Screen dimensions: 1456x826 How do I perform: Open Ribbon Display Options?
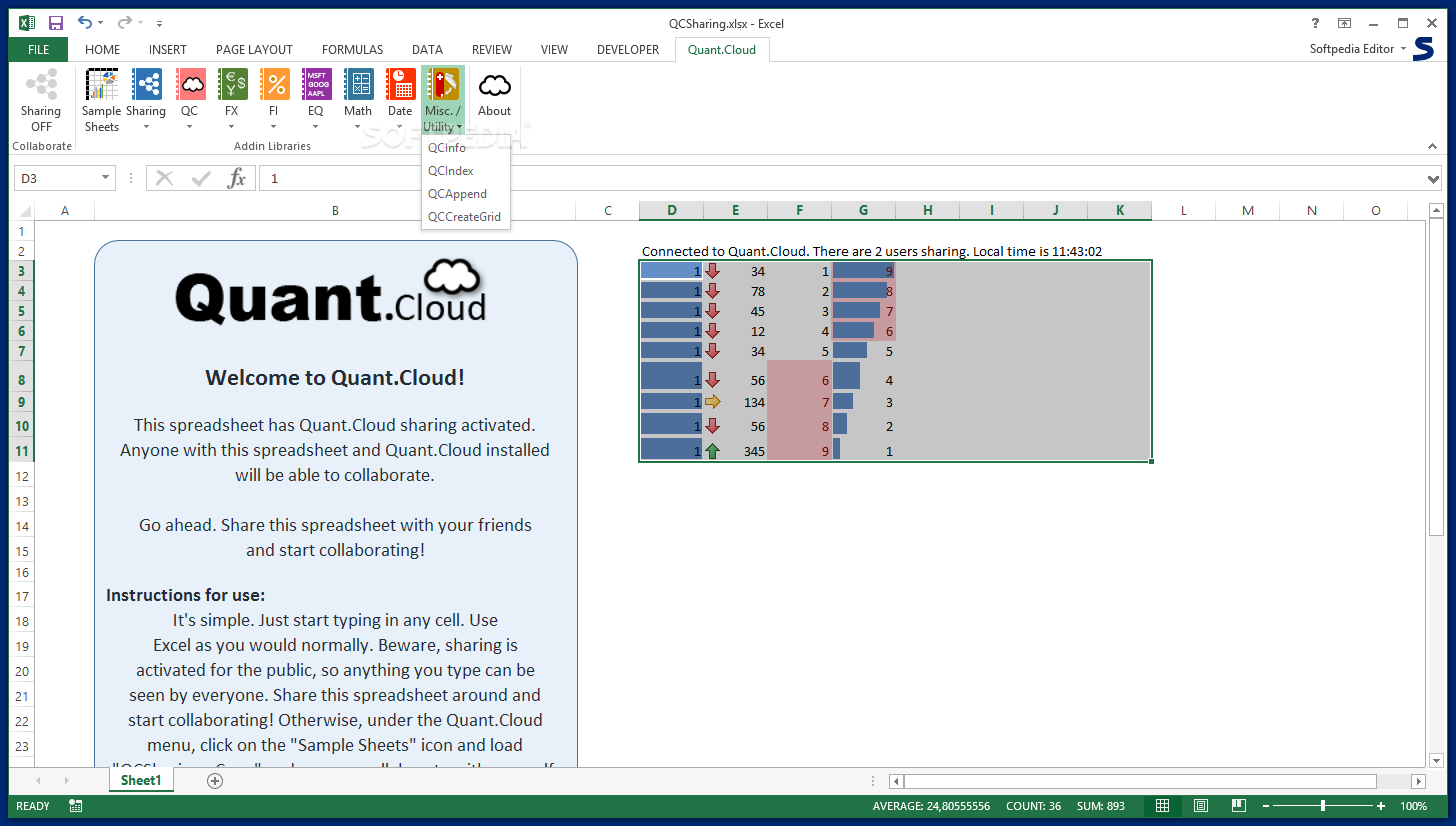pyautogui.click(x=1344, y=23)
